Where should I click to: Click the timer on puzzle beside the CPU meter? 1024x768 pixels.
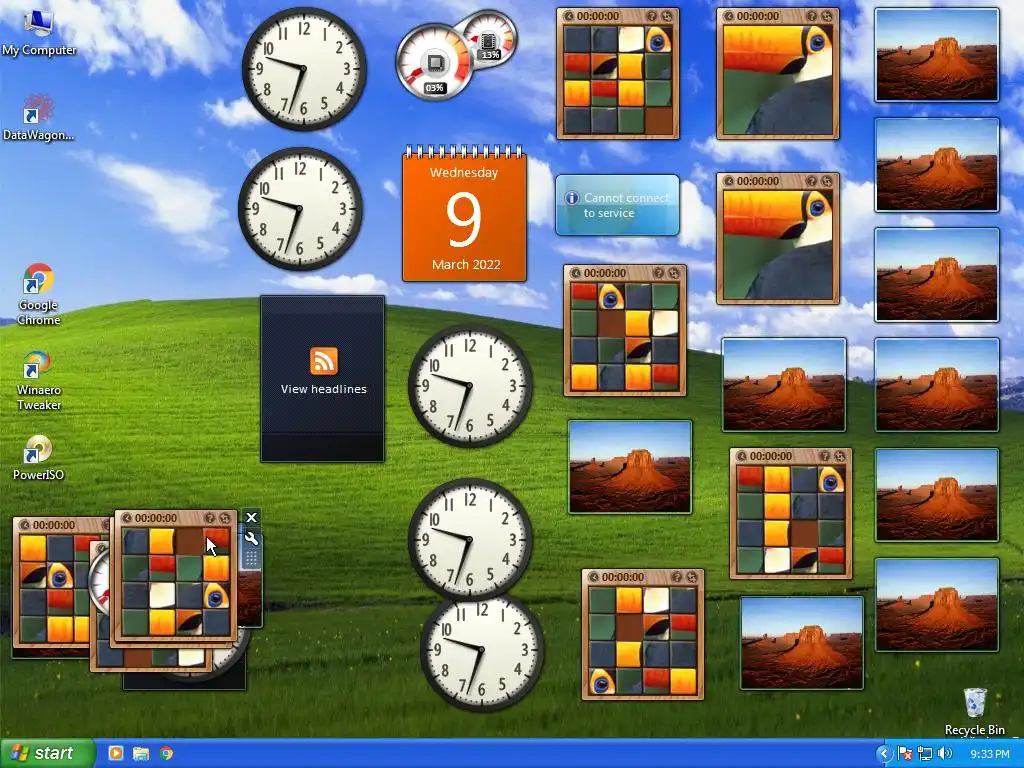[598, 16]
